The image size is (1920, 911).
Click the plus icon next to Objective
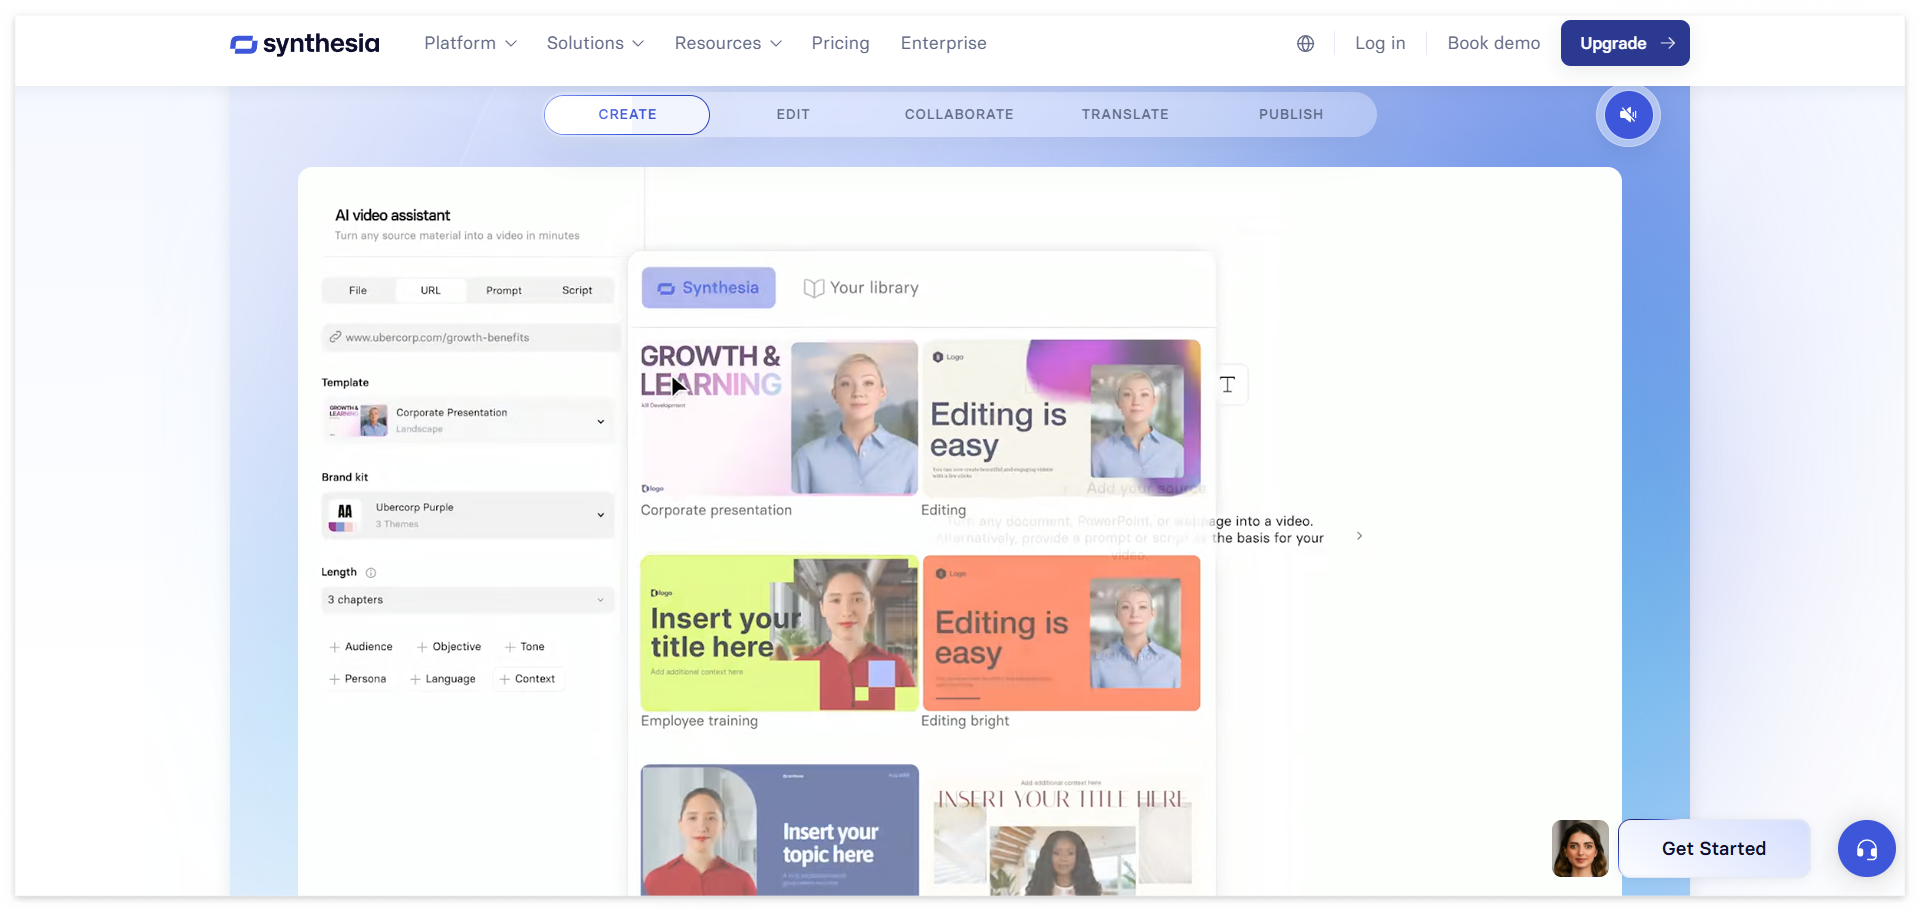(x=422, y=648)
